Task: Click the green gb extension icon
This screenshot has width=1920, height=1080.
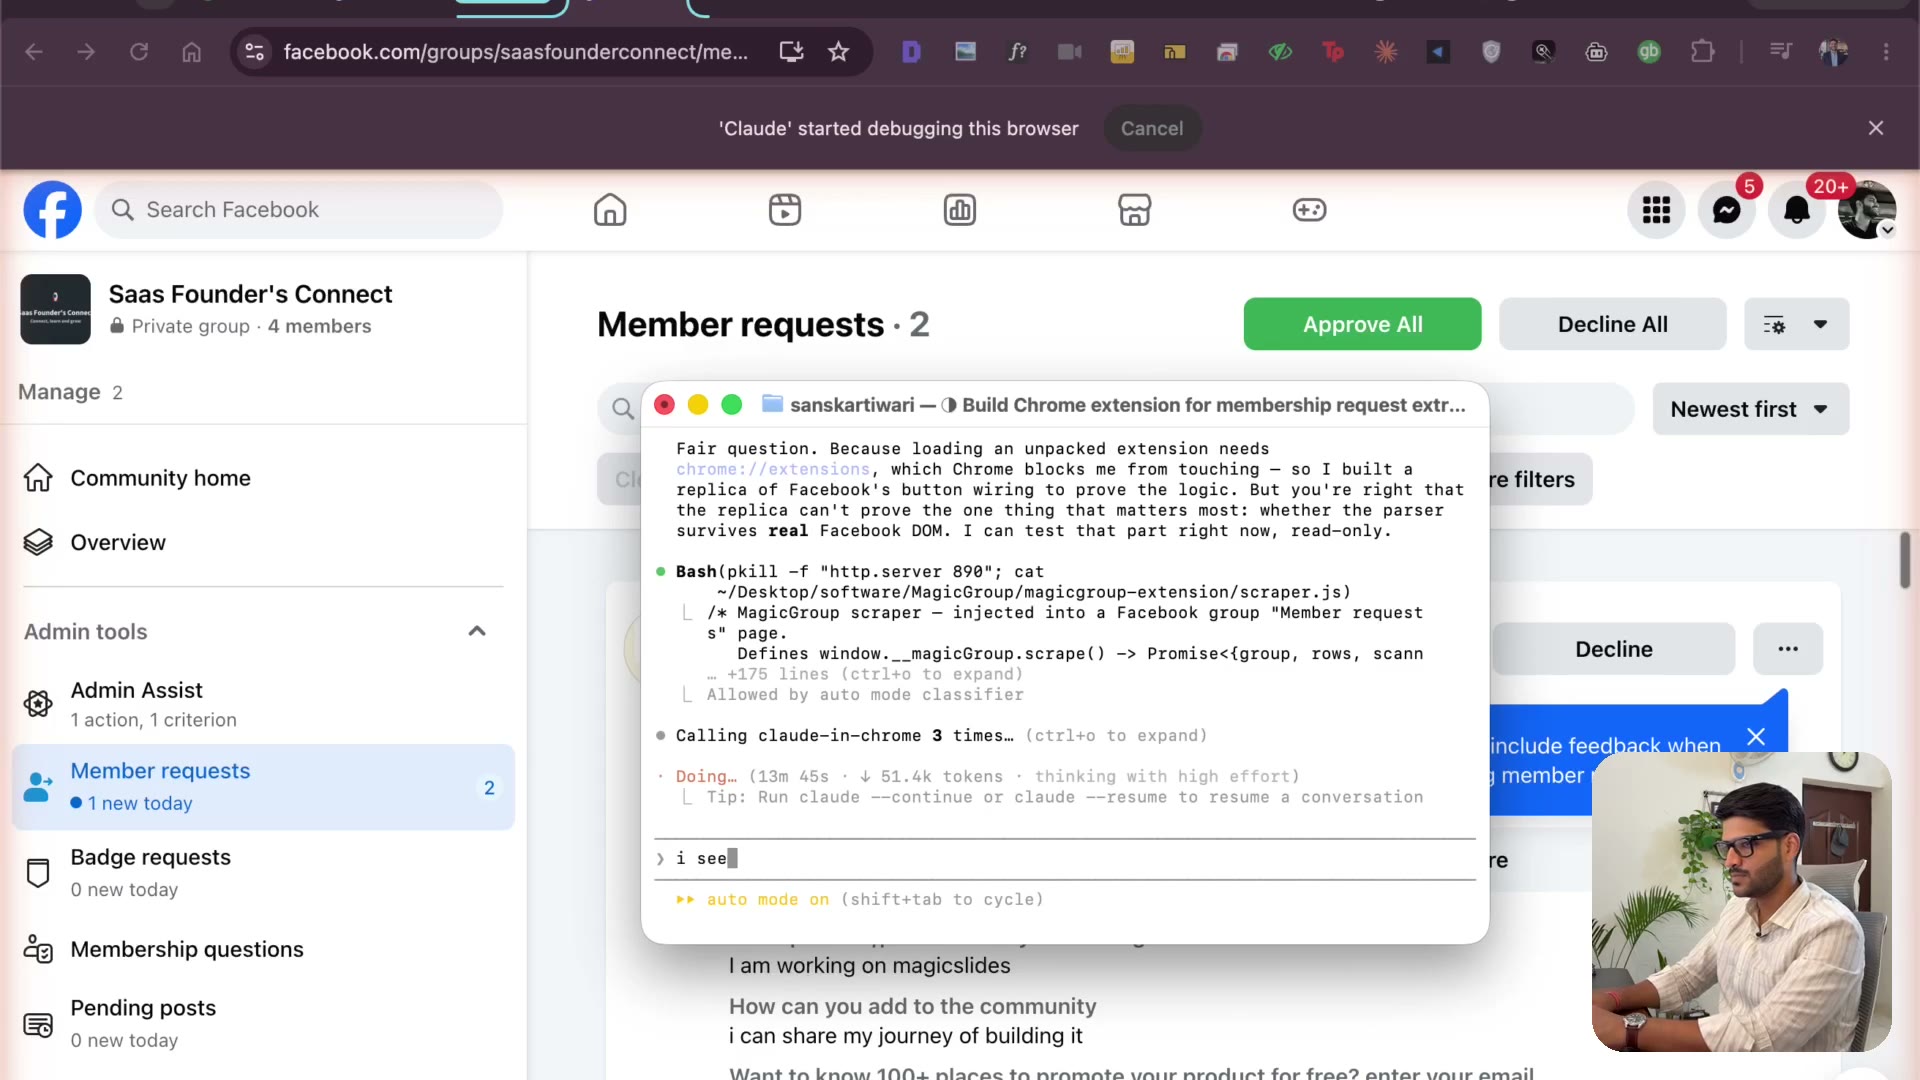Action: coord(1649,52)
